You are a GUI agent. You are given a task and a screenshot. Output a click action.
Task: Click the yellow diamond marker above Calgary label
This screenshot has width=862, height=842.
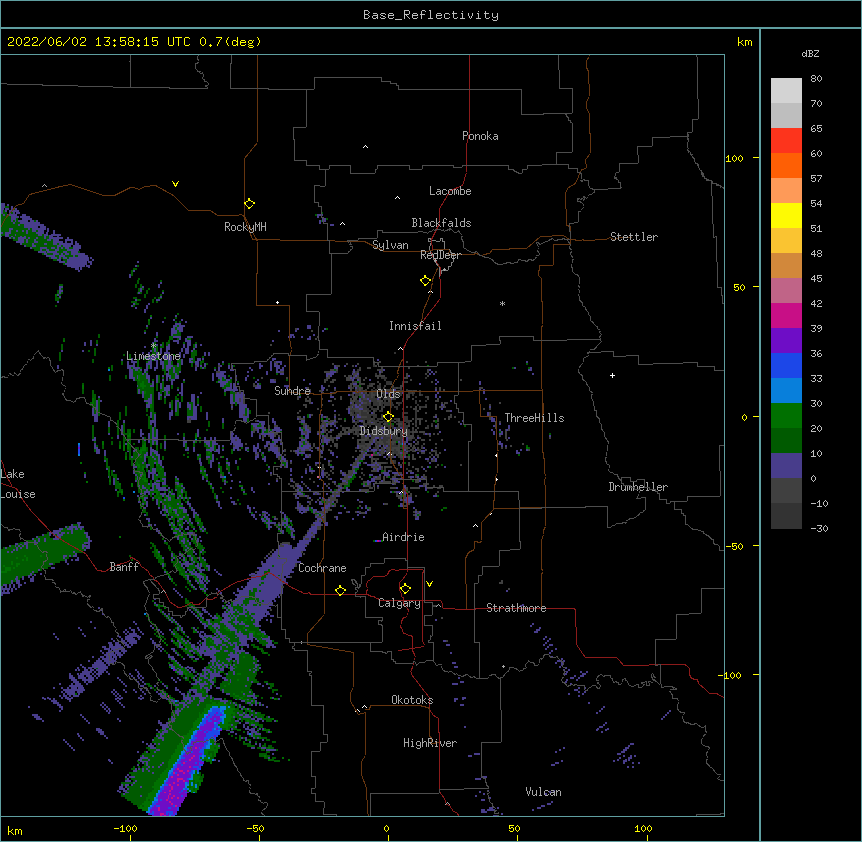tap(405, 589)
